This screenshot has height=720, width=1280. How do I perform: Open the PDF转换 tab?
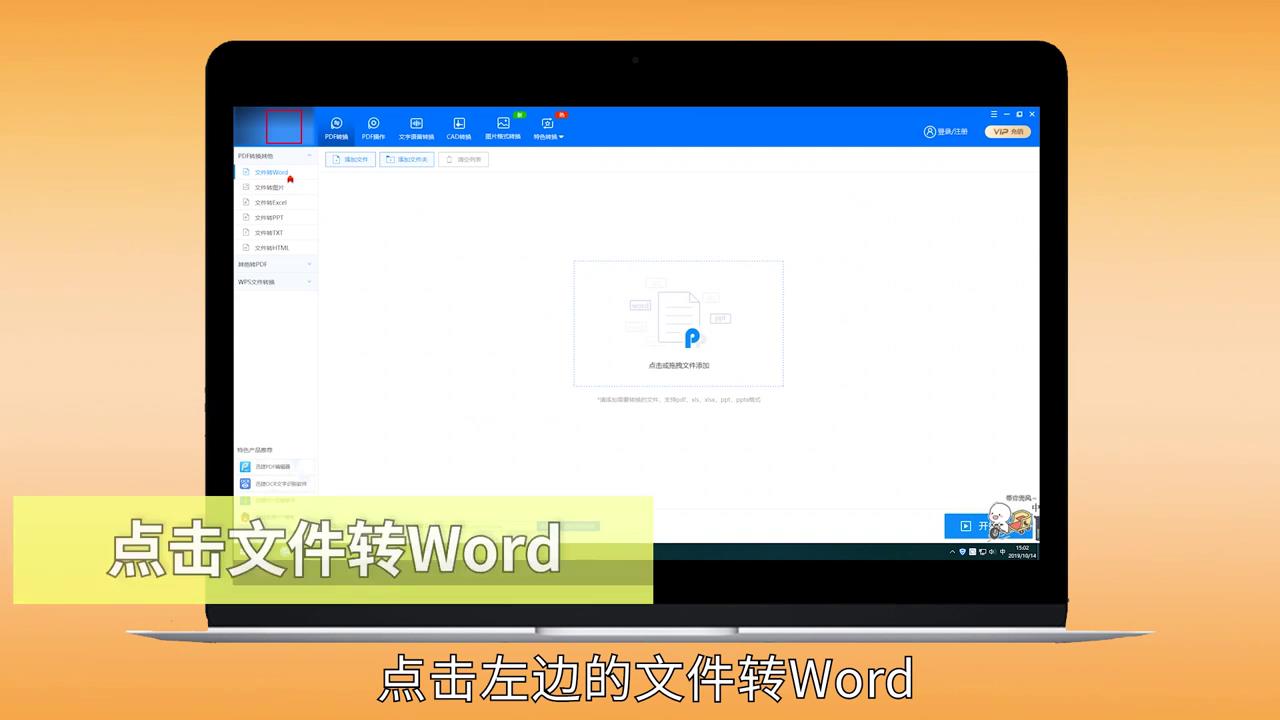[337, 128]
